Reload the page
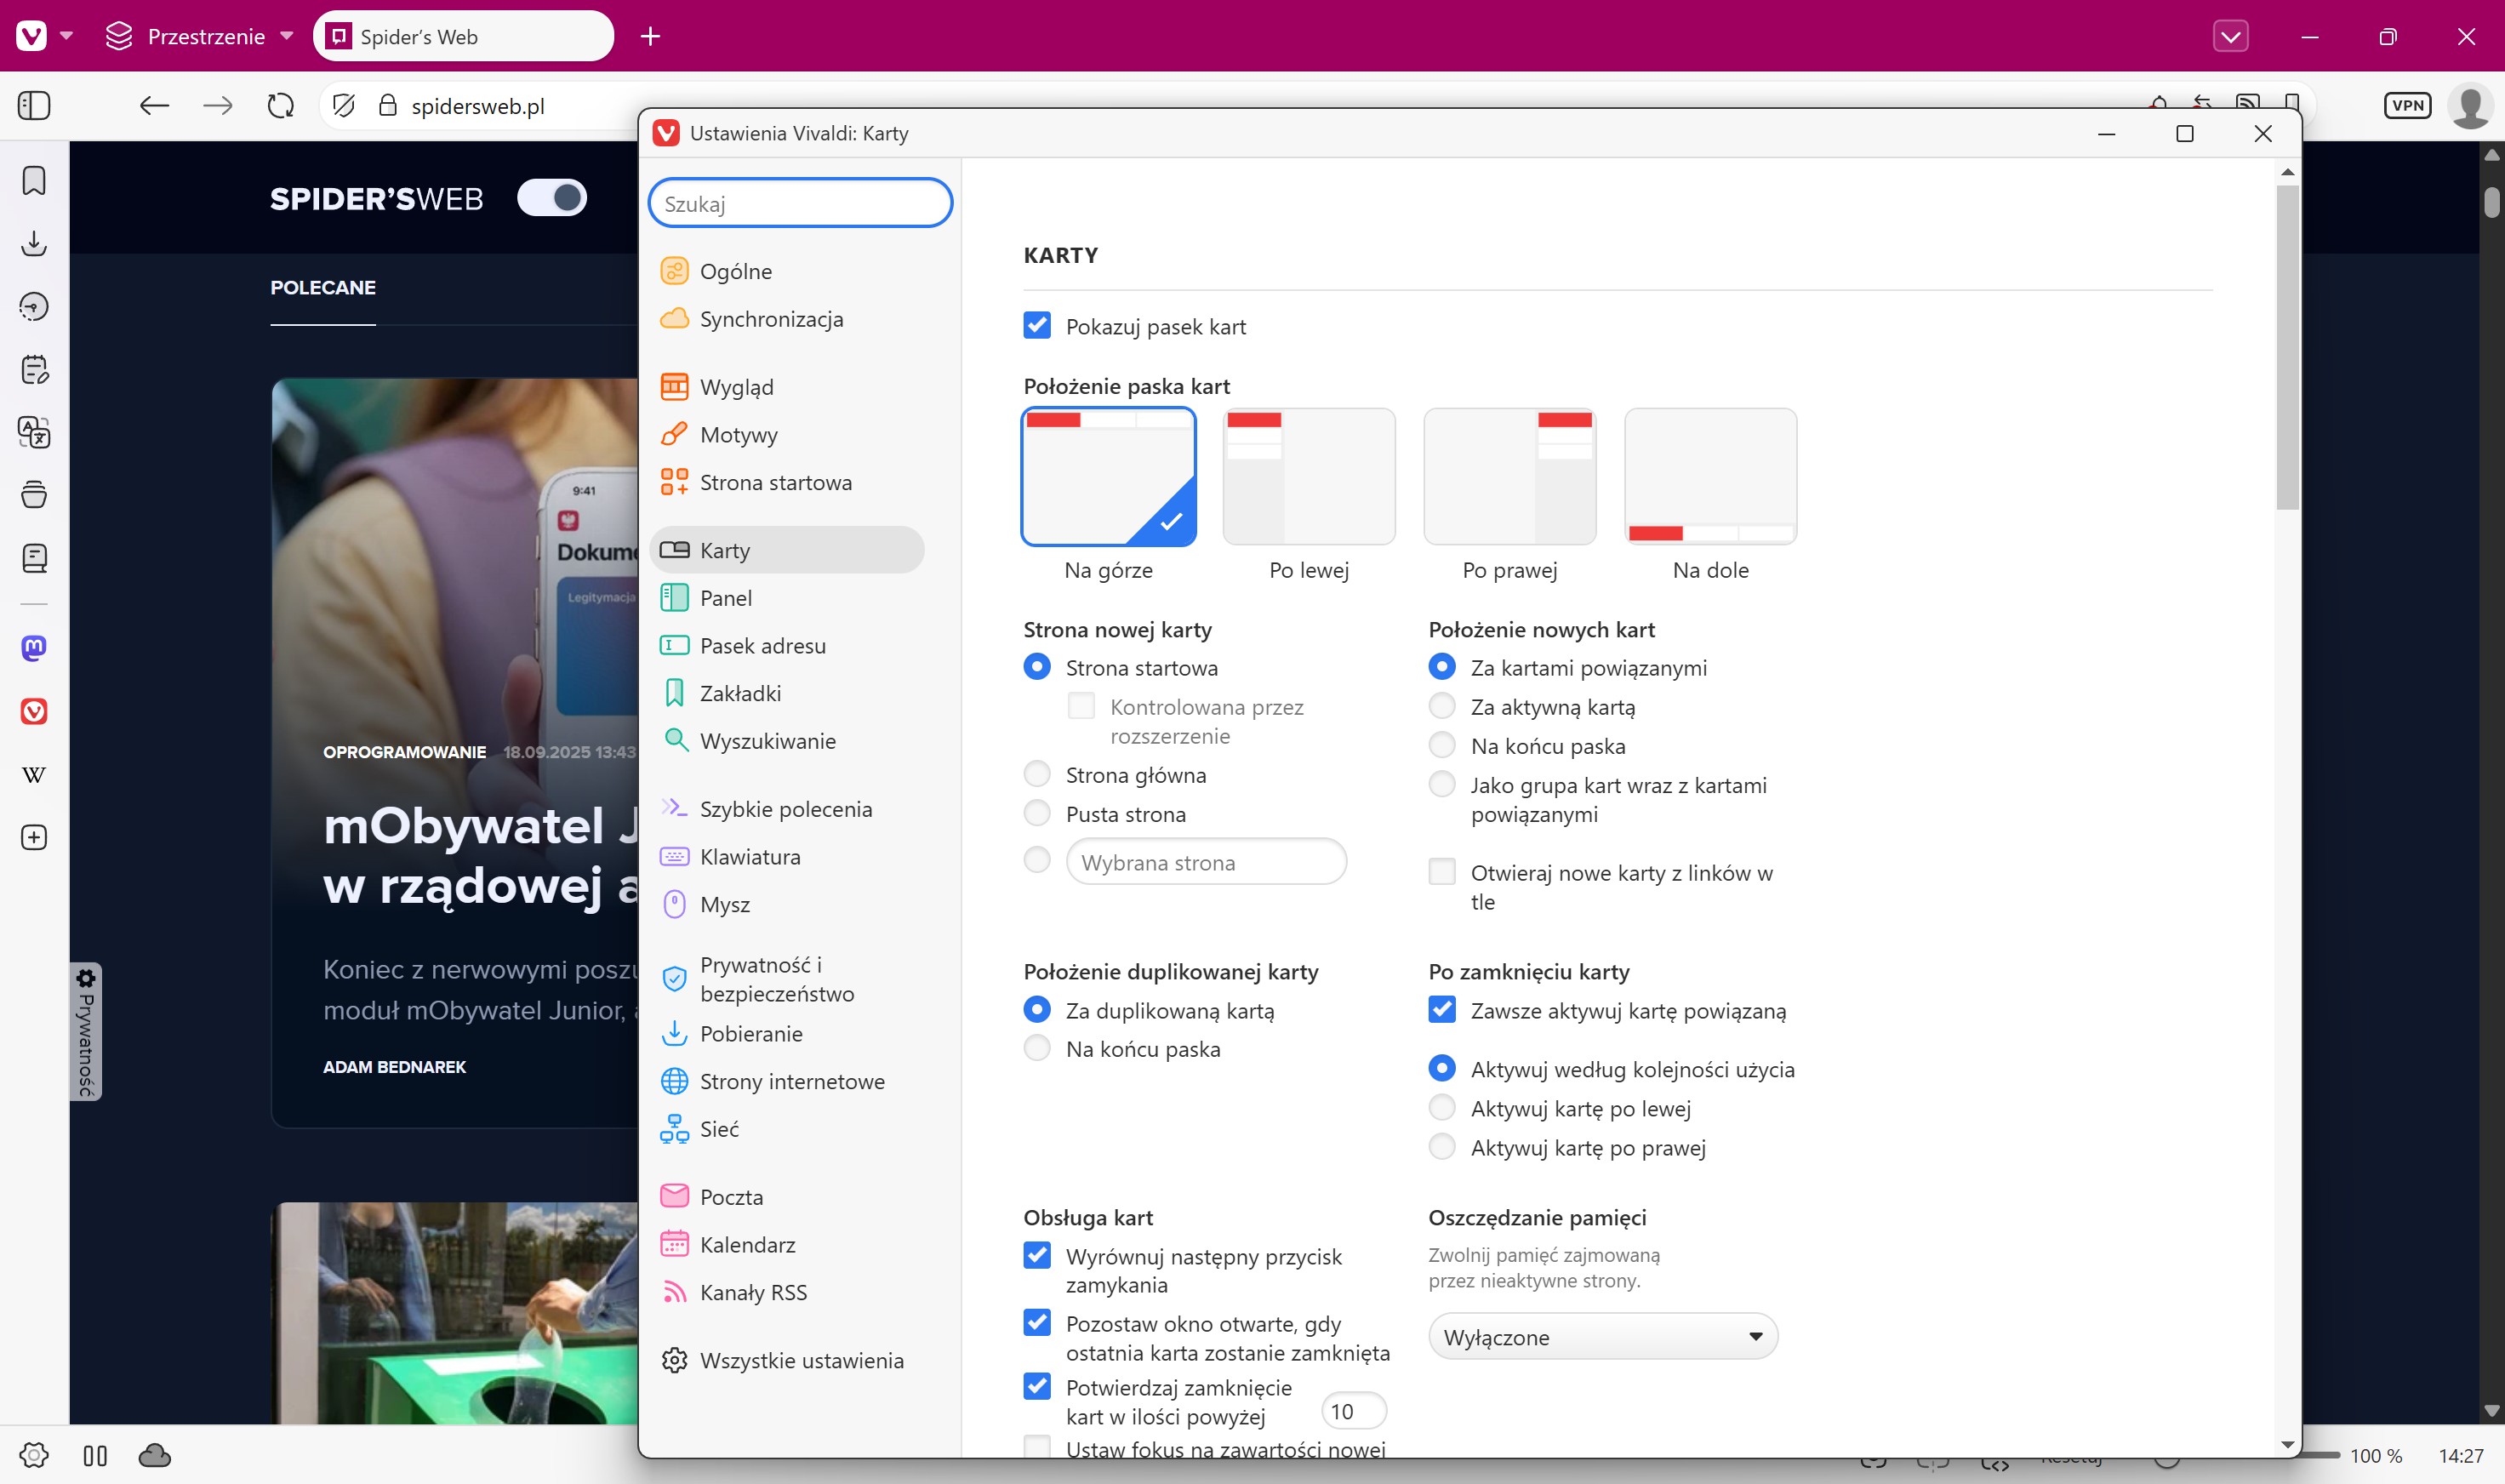This screenshot has height=1484, width=2505. point(281,105)
